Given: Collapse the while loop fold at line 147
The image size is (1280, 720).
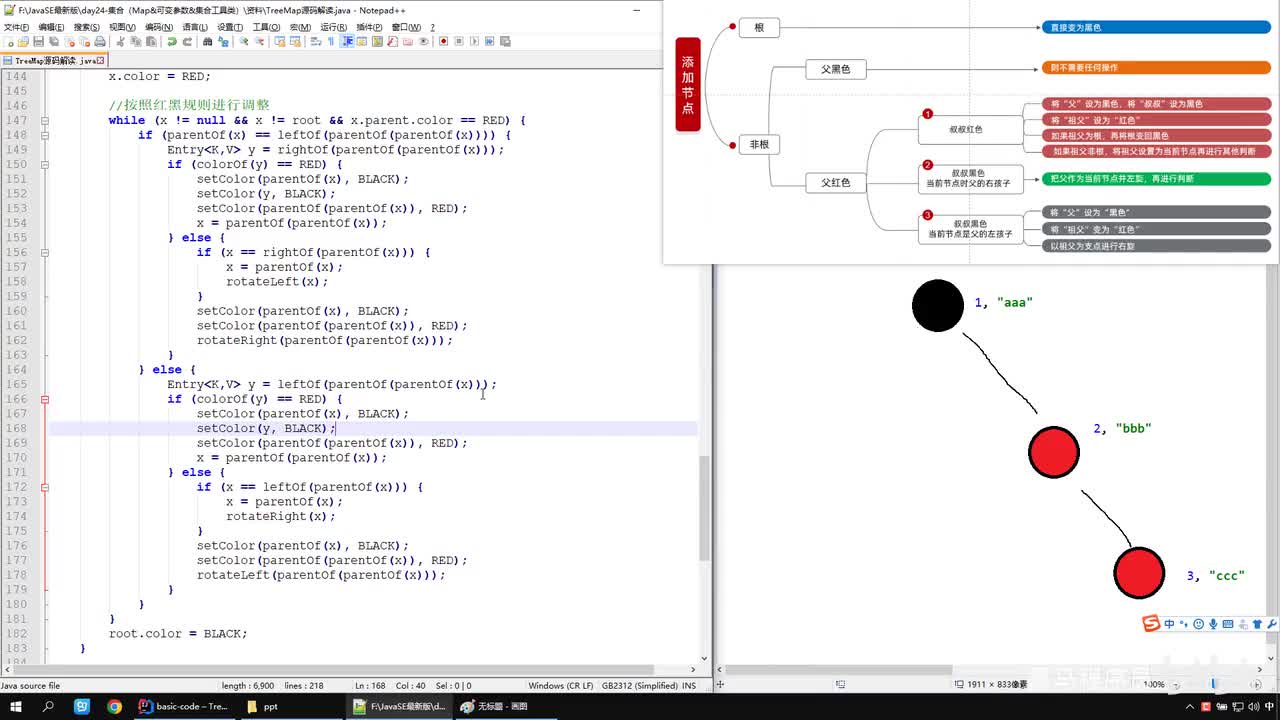Looking at the screenshot, I should click(45, 120).
